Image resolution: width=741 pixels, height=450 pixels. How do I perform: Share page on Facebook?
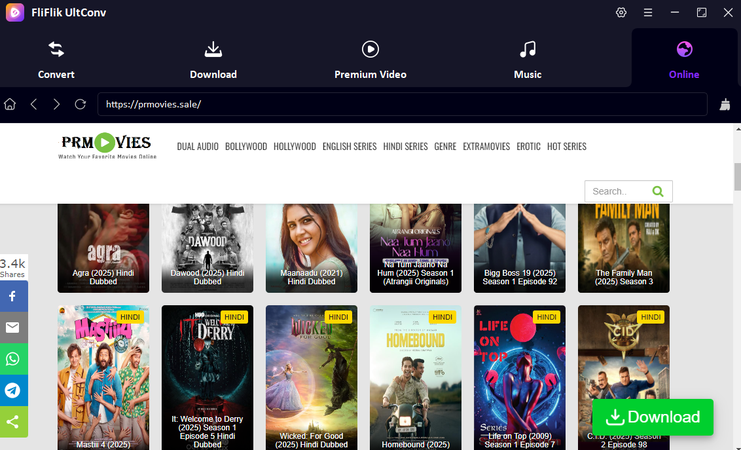[x=13, y=296]
